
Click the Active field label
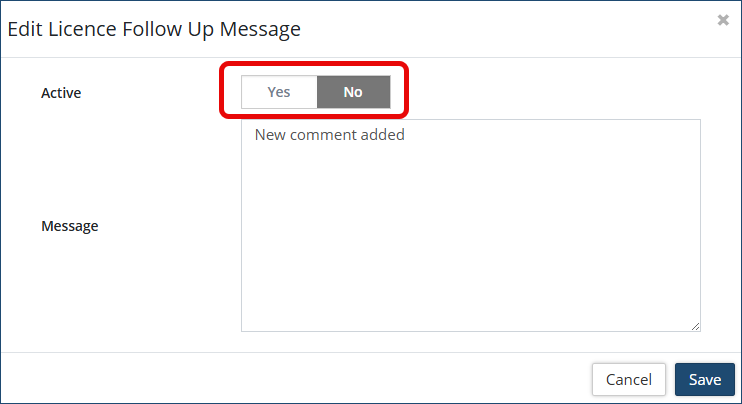[x=61, y=93]
